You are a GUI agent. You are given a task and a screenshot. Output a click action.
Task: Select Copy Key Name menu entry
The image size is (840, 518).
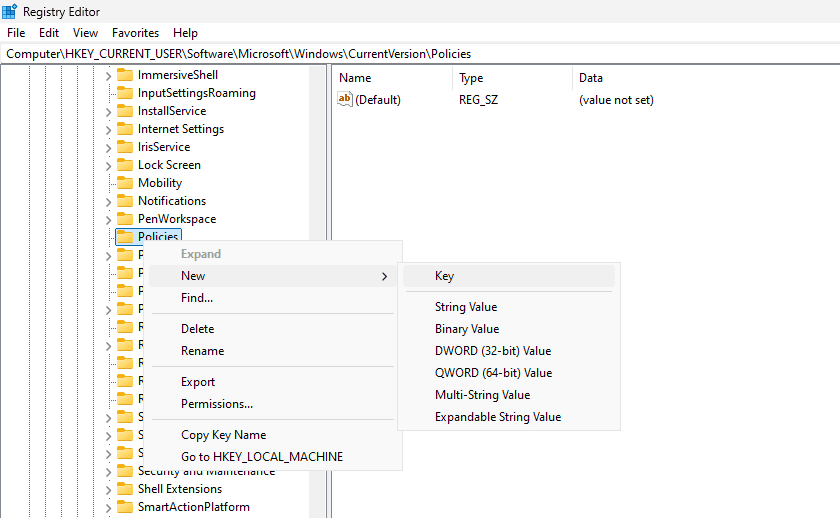[223, 435]
